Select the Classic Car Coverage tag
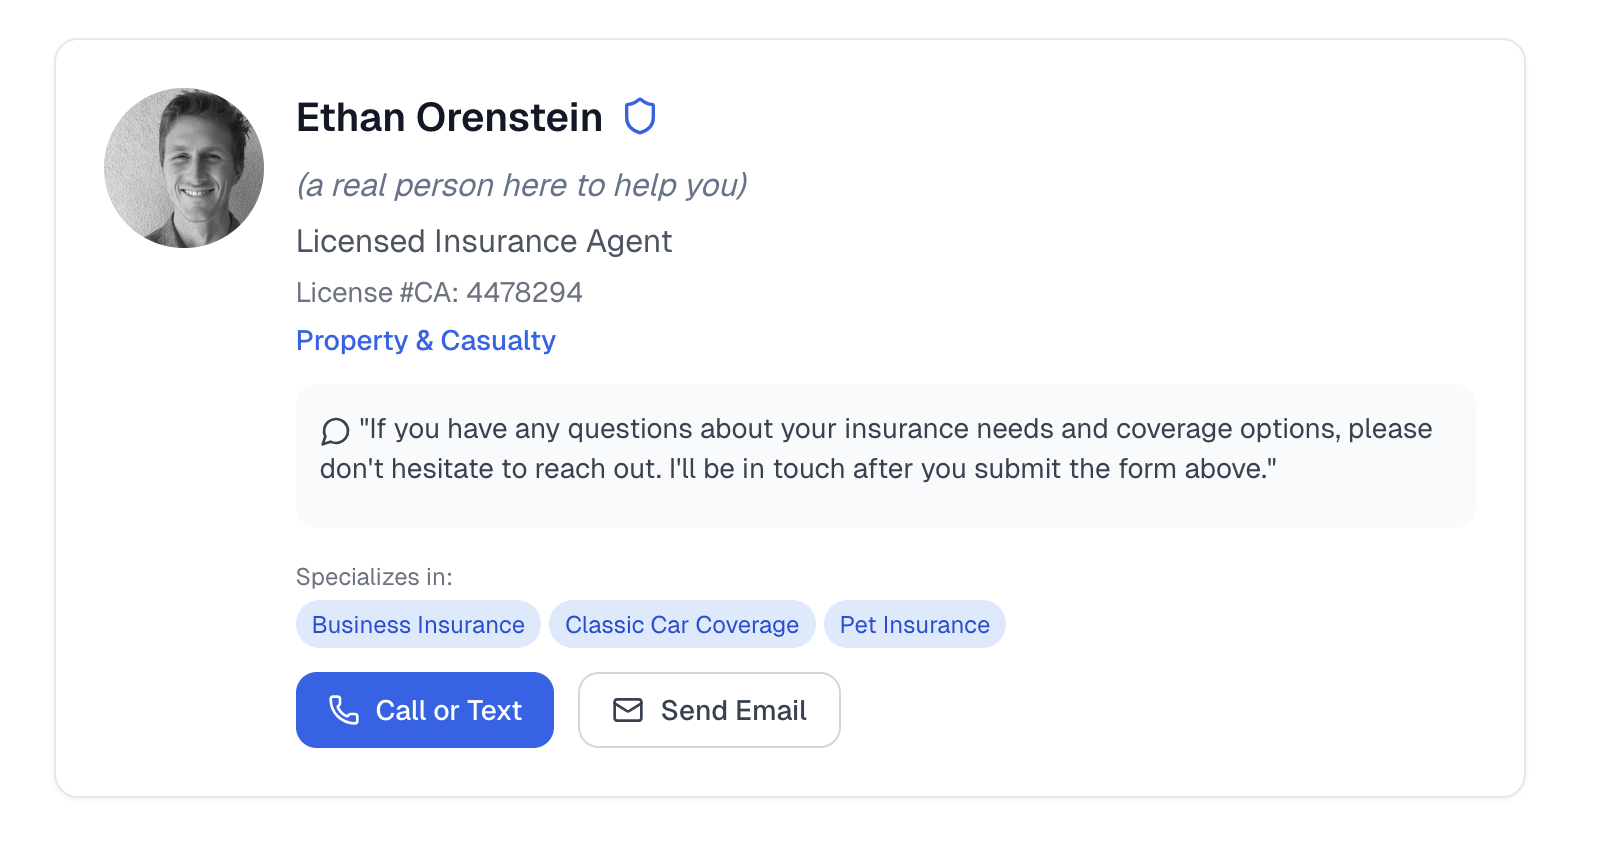The image size is (1602, 868). 682,625
